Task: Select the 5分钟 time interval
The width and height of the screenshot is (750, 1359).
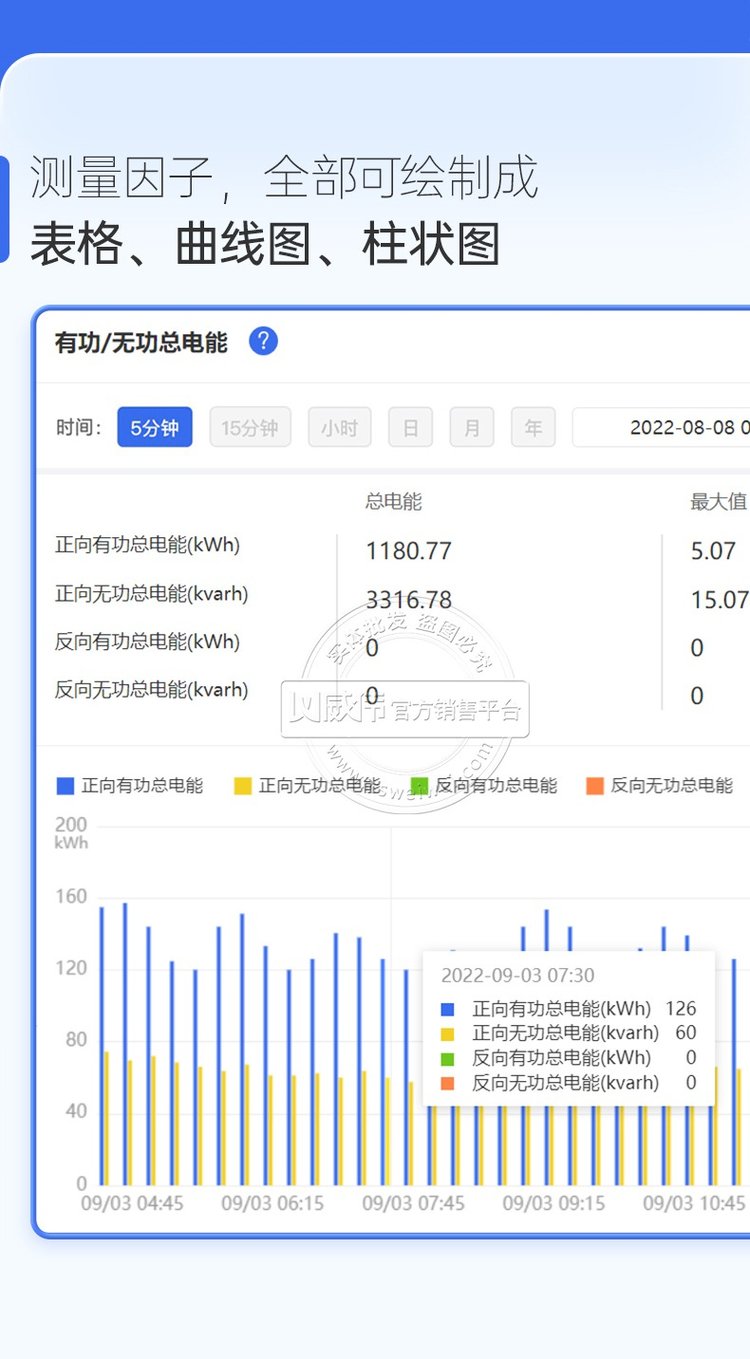Action: pyautogui.click(x=154, y=428)
